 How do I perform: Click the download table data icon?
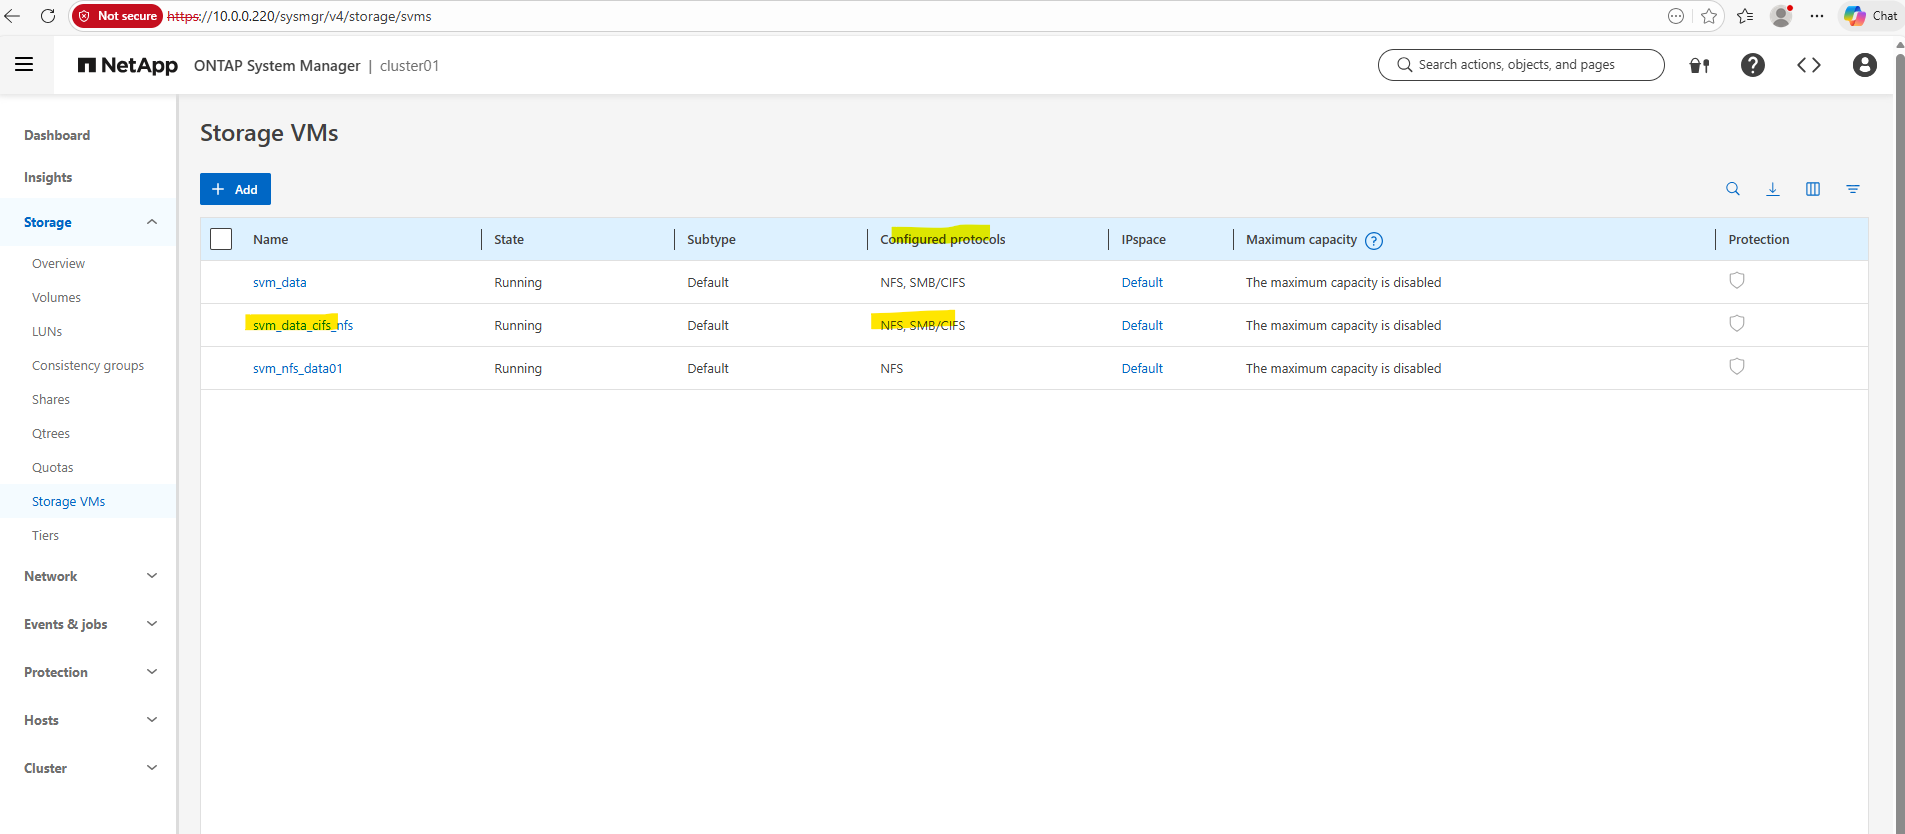pos(1773,189)
